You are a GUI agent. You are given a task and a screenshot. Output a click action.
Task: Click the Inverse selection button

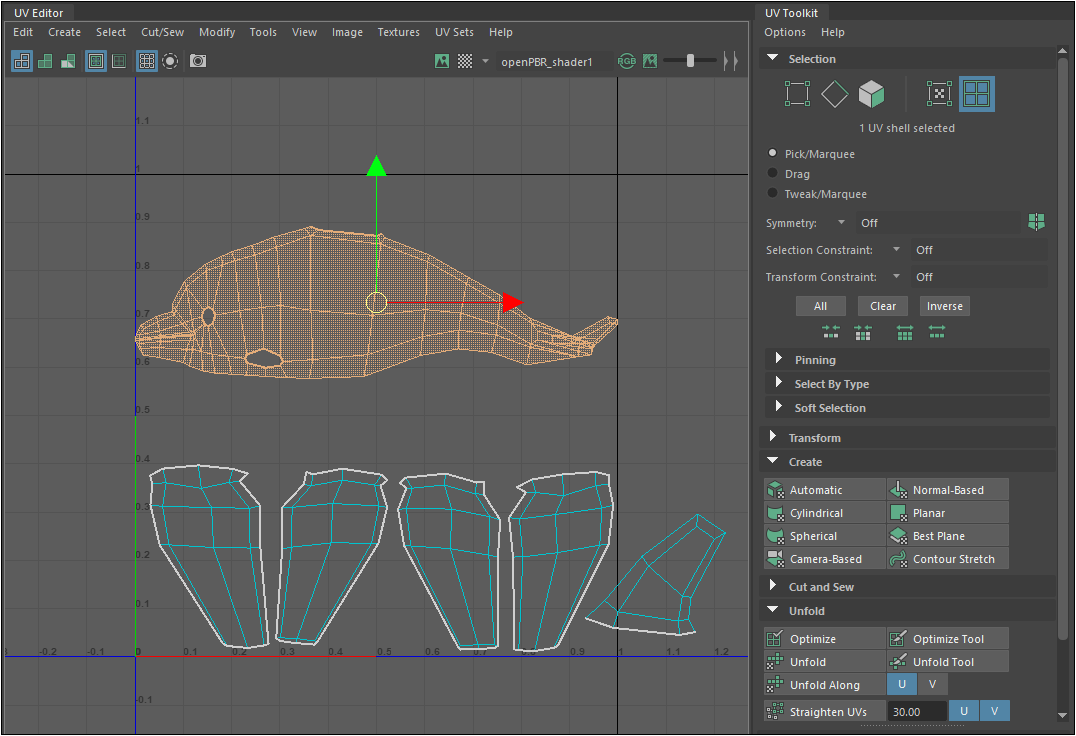(x=944, y=306)
